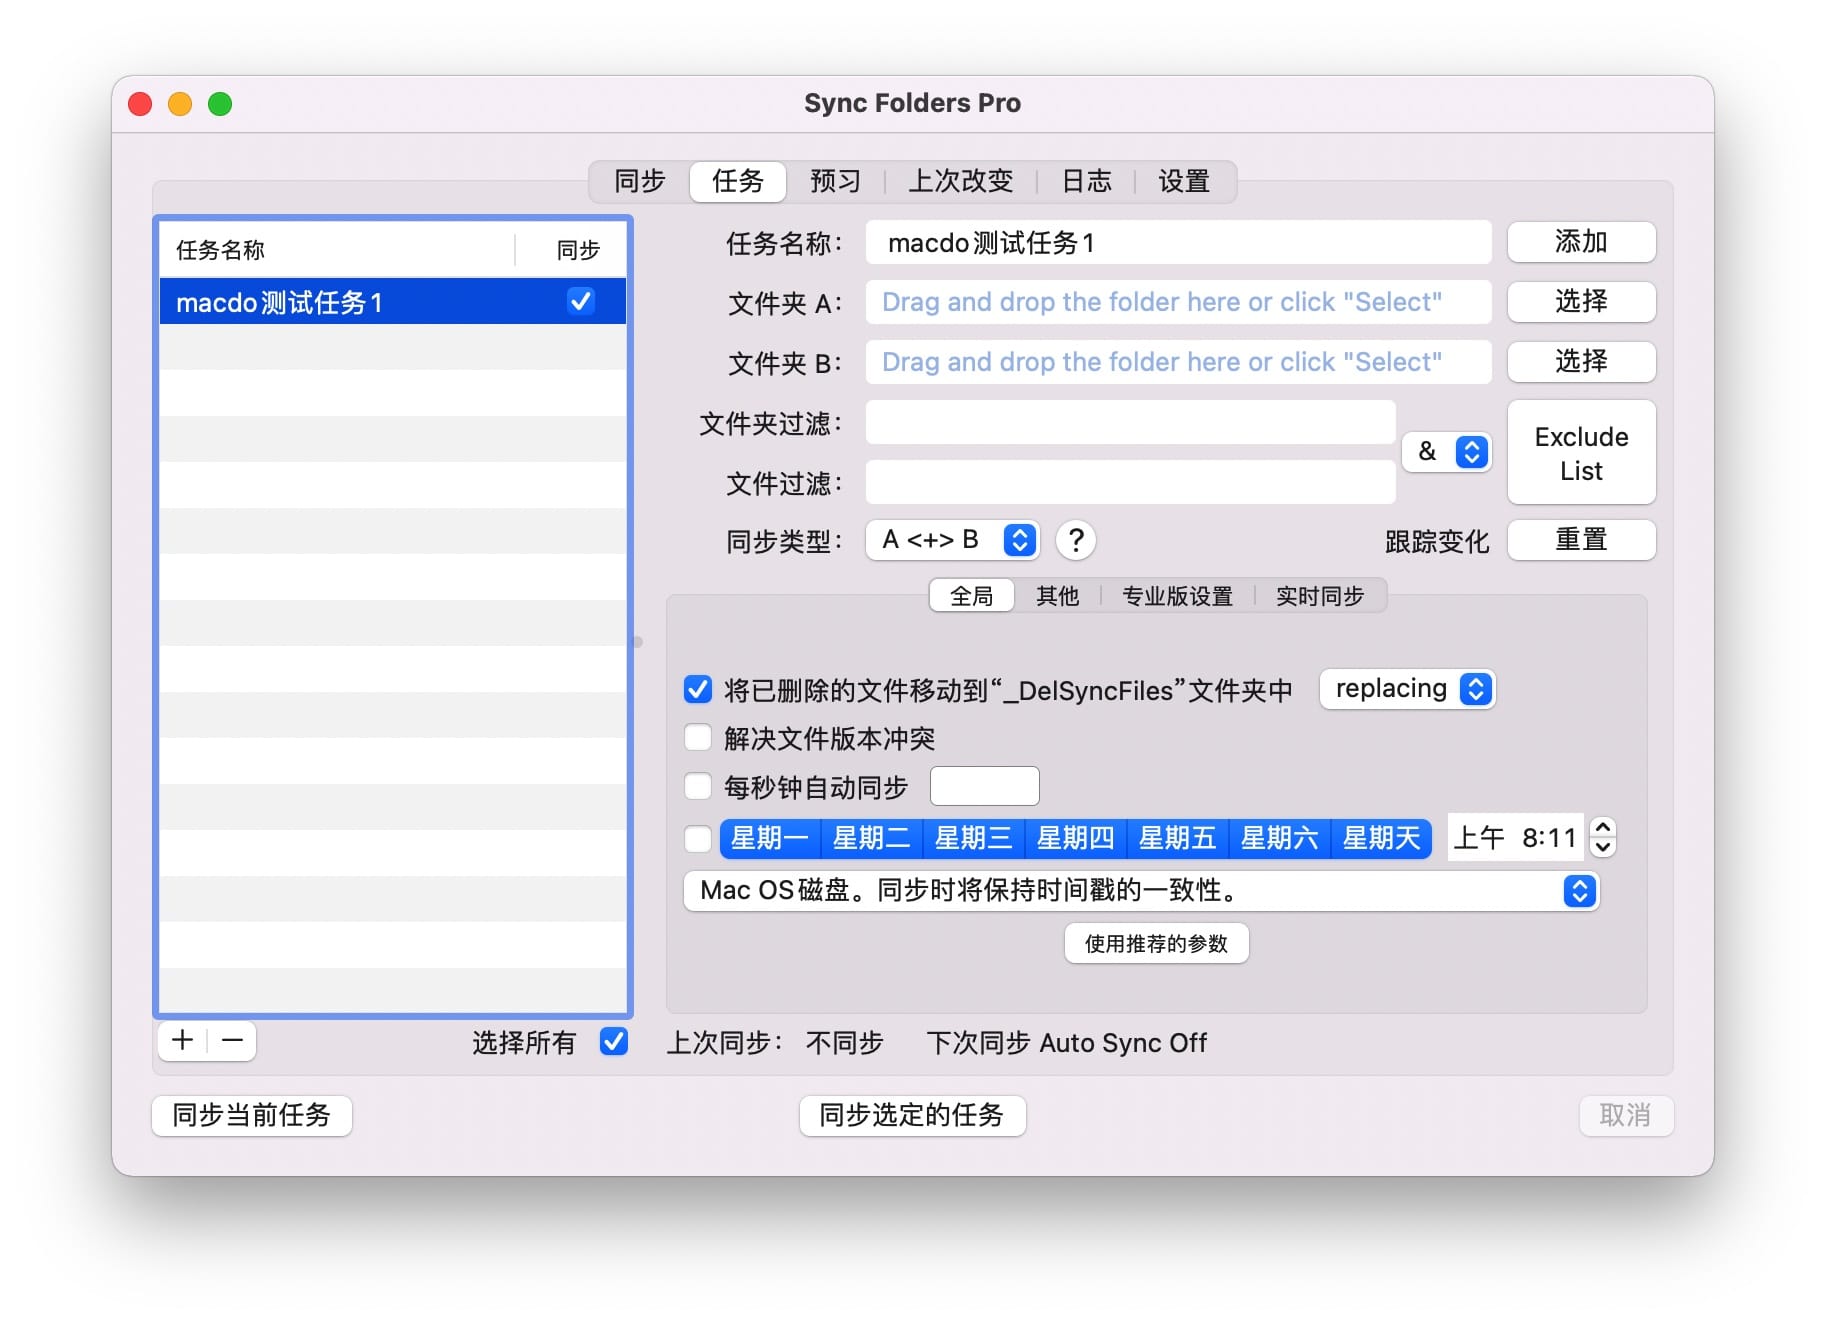
Task: Toggle the 选择所有 checkbox
Action: click(613, 1041)
